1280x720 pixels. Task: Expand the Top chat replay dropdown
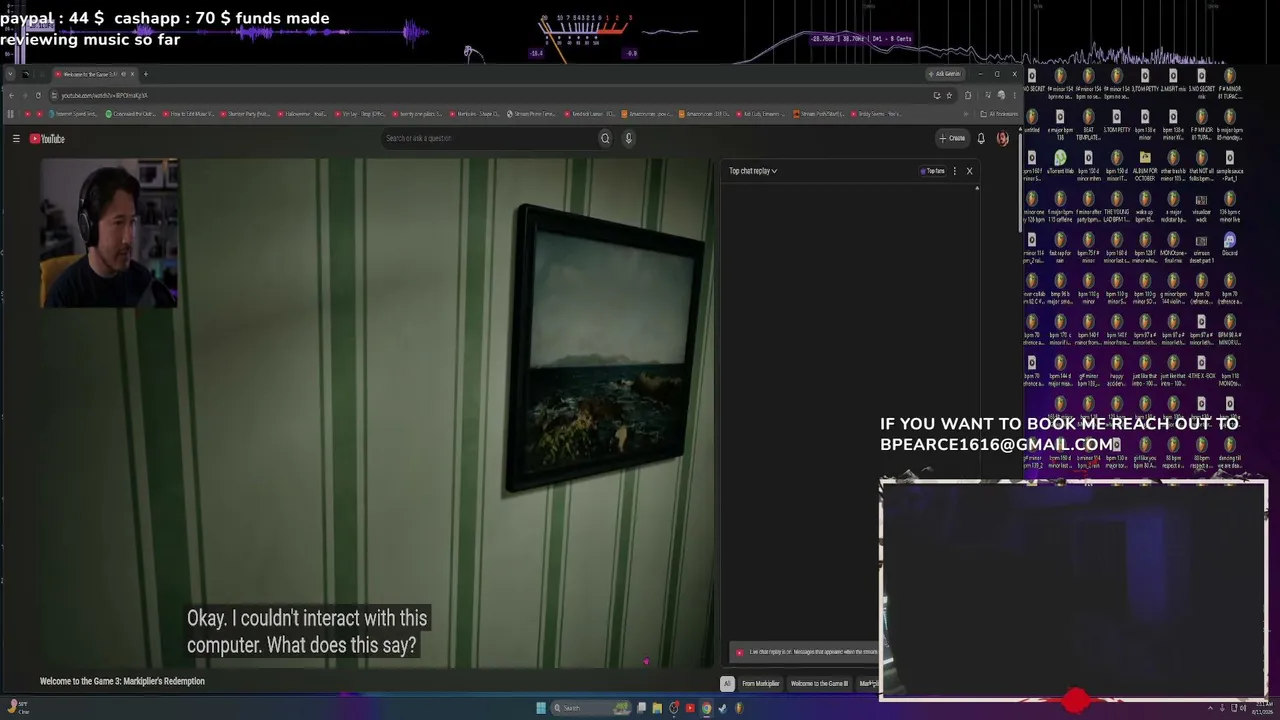click(753, 171)
